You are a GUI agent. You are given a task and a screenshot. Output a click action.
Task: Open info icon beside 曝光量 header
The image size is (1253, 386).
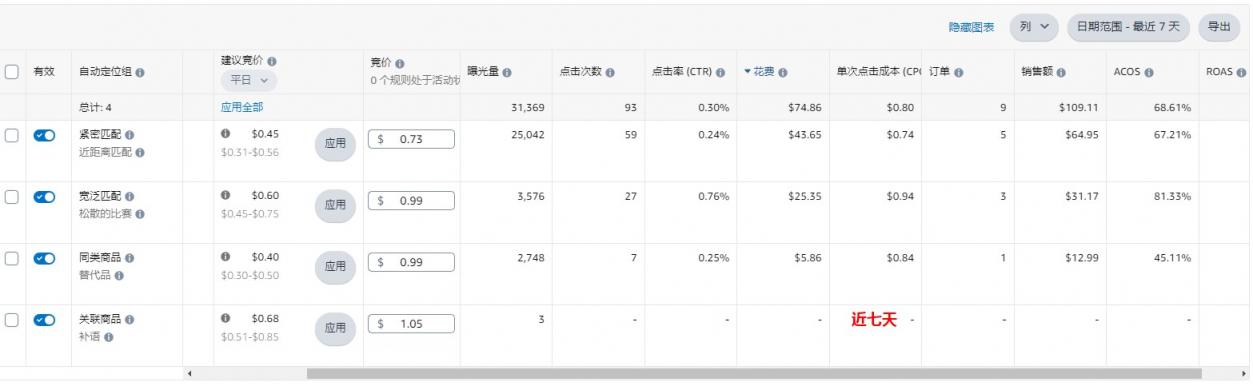click(x=508, y=72)
